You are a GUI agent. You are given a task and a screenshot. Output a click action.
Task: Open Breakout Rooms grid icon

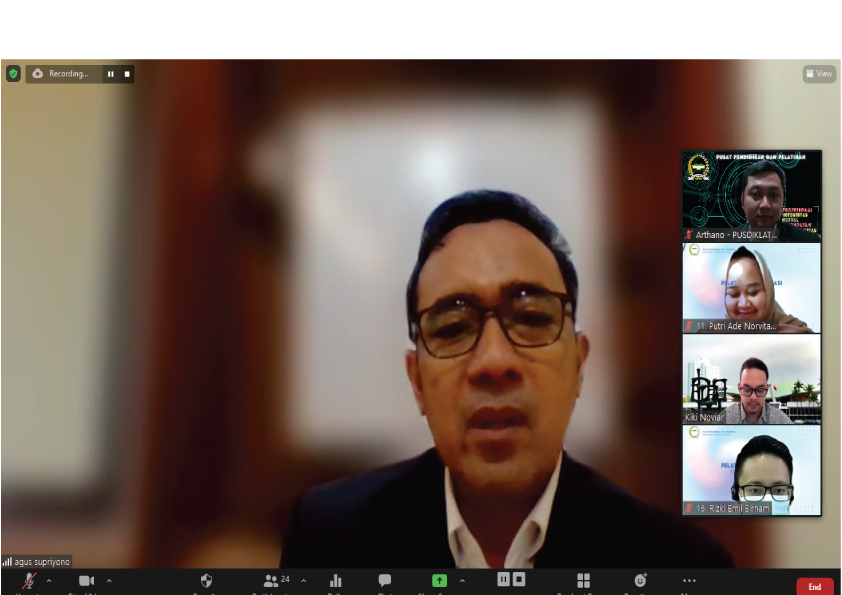click(x=584, y=581)
